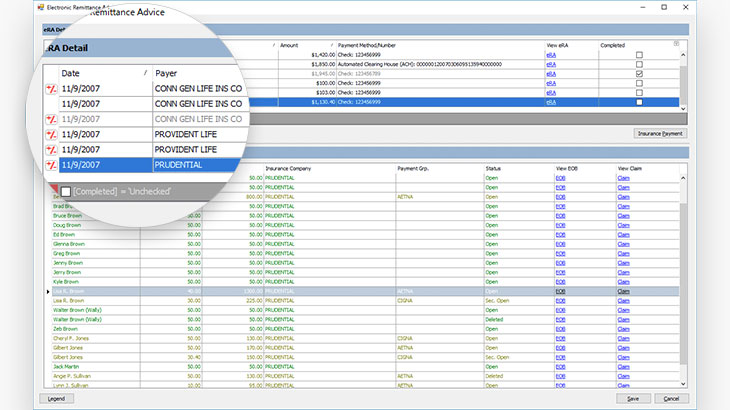View the Claim link for Zeb Brown
The width and height of the screenshot is (730, 410).
[623, 329]
